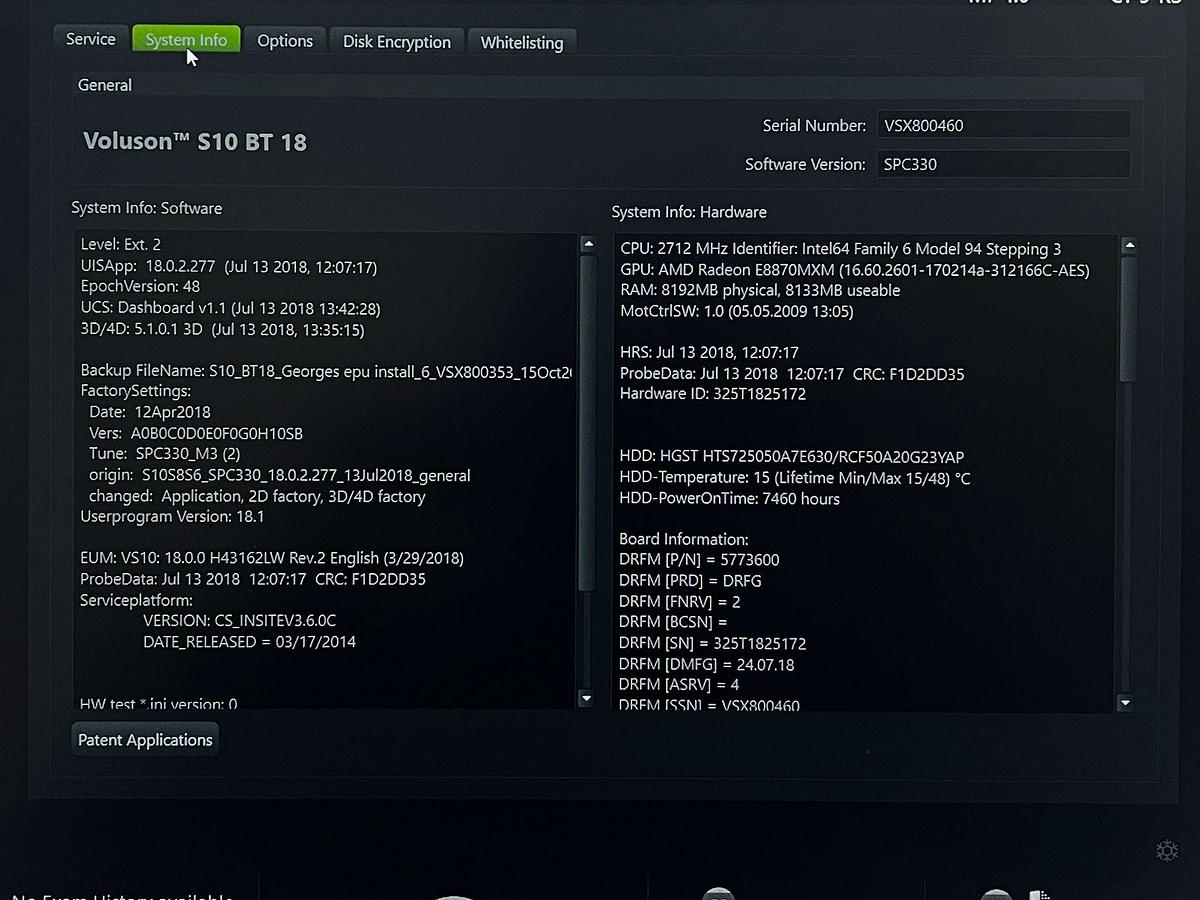Go to the Whitelisting tab
The image size is (1200, 900).
pyautogui.click(x=522, y=43)
